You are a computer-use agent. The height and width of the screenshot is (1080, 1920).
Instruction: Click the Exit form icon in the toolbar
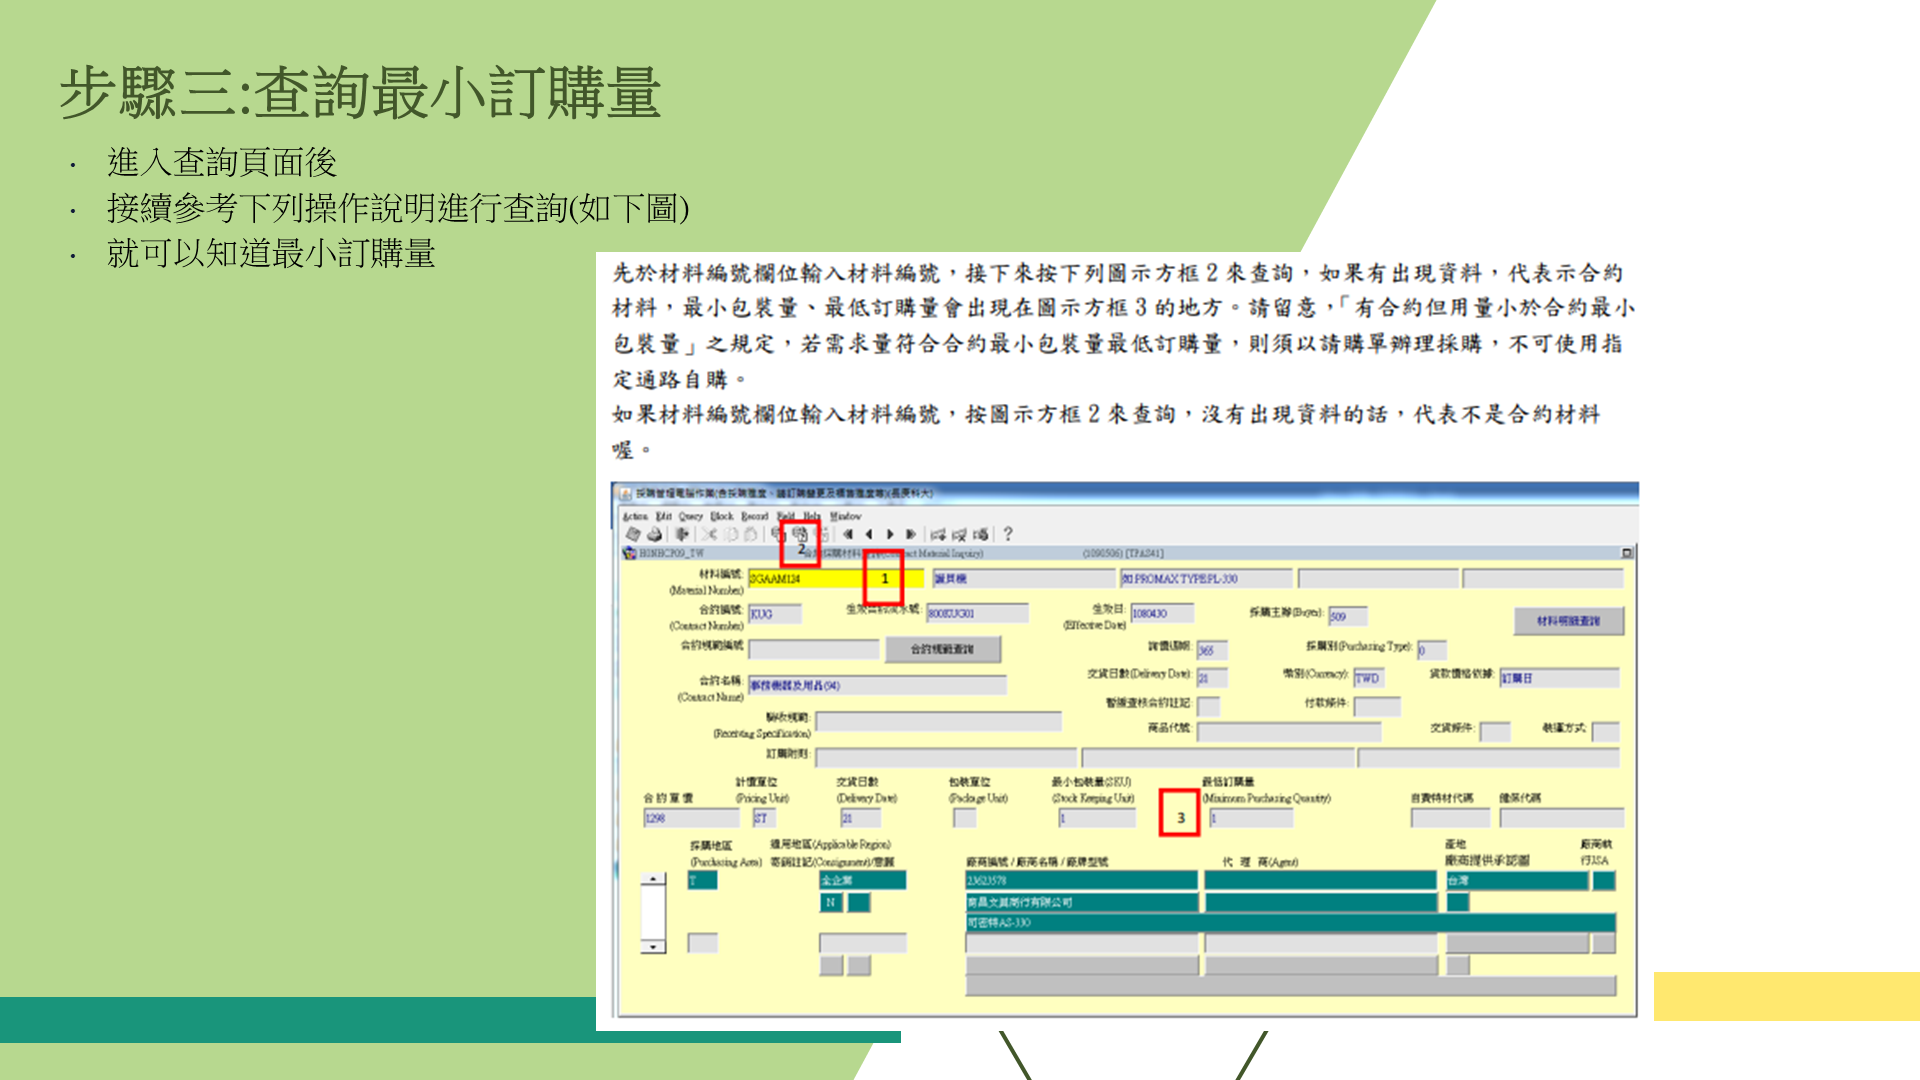(x=682, y=534)
